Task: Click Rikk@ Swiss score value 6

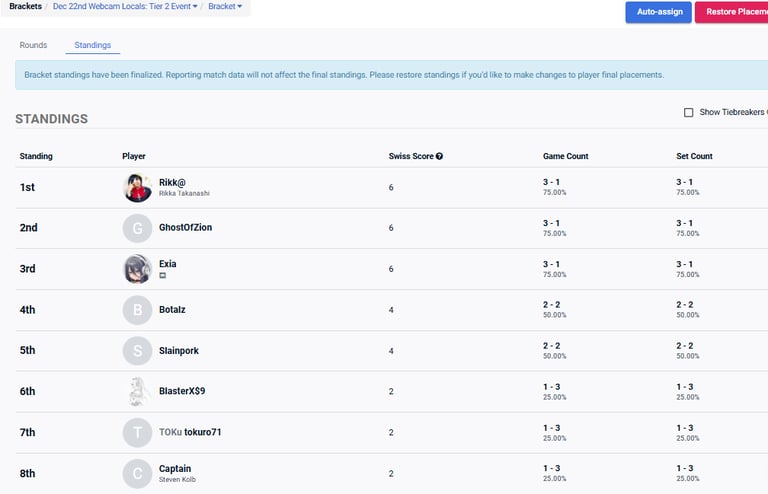Action: tap(391, 188)
